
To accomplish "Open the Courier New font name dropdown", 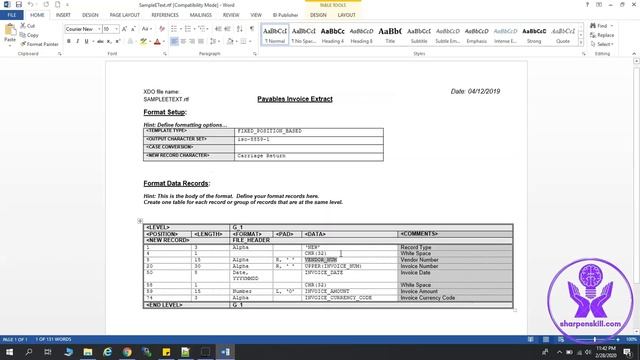I will coord(99,29).
